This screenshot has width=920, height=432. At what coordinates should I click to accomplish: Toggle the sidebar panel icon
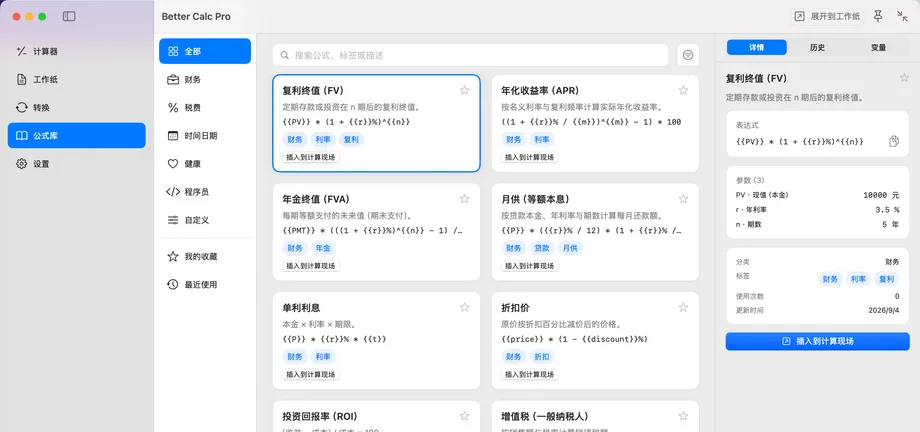point(69,16)
